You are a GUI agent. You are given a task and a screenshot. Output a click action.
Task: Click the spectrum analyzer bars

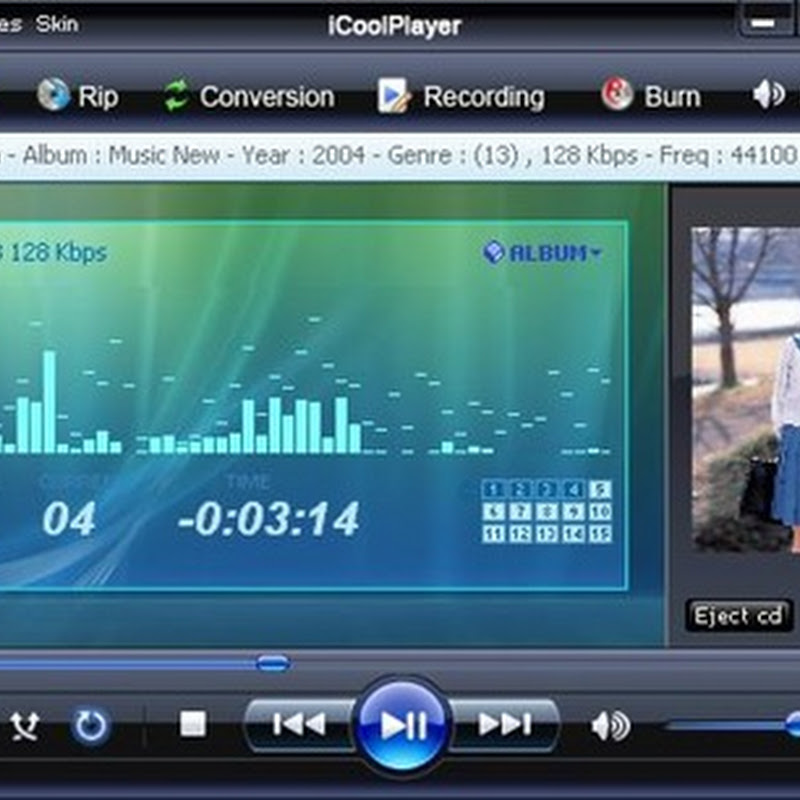point(305,385)
